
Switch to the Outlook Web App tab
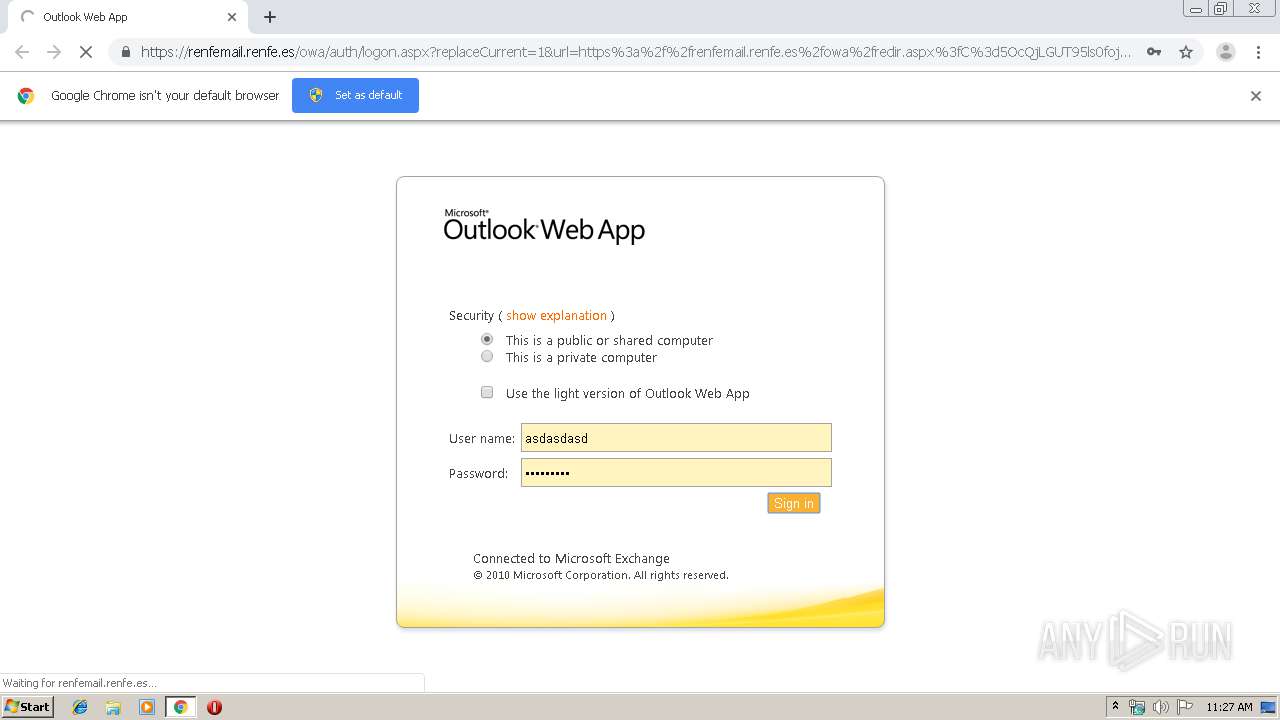click(x=125, y=17)
